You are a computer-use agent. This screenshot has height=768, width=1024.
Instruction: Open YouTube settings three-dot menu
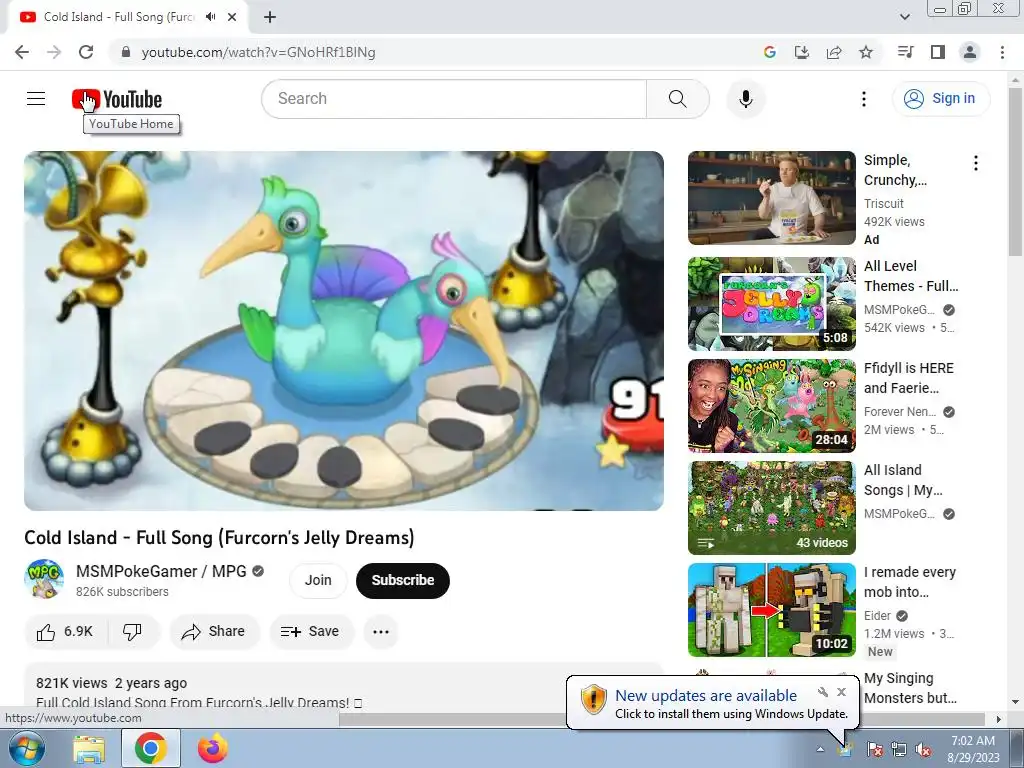coord(864,99)
